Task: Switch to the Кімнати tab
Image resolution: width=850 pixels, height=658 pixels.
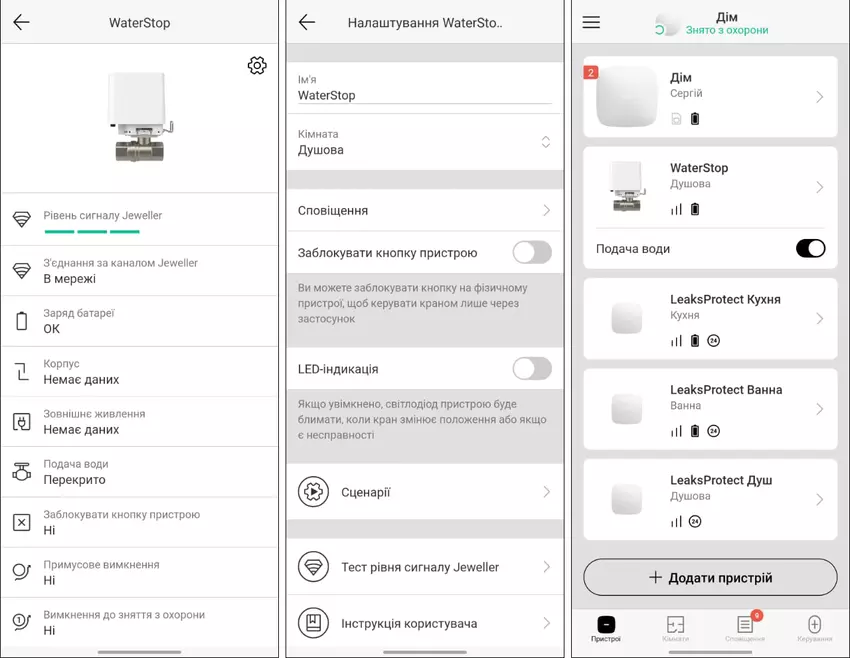Action: tap(675, 628)
